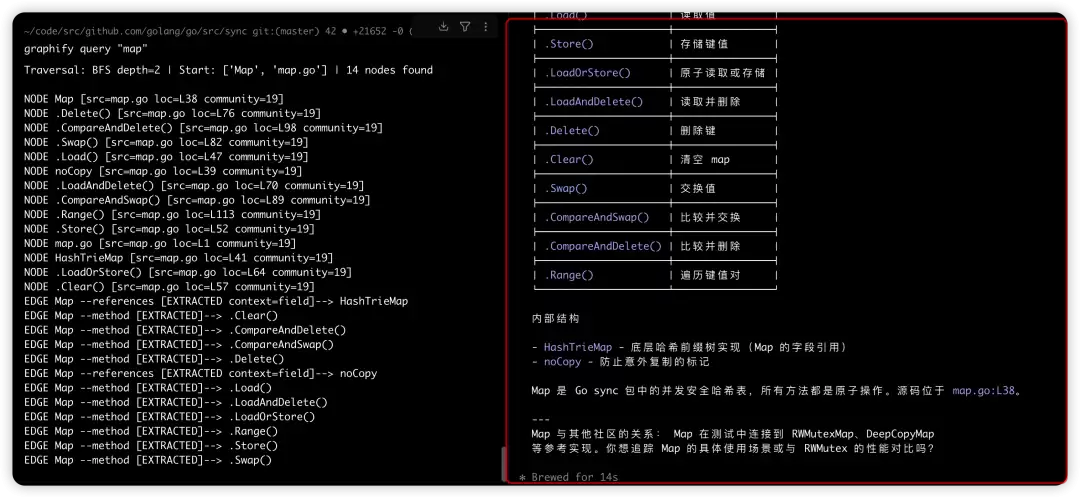Screen dimensions: 1080x498
Task: Click the EDGE Map references noCopy line
Action: pyautogui.click(x=200, y=373)
